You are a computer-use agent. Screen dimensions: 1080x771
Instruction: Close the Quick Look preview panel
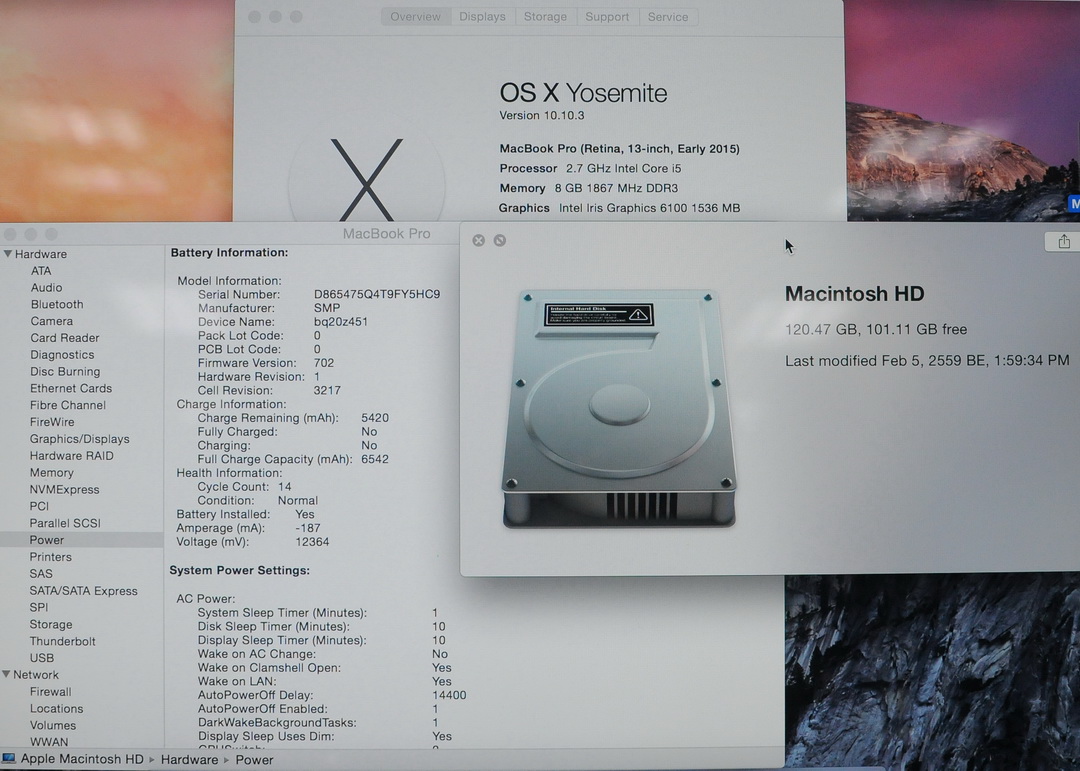click(x=479, y=240)
